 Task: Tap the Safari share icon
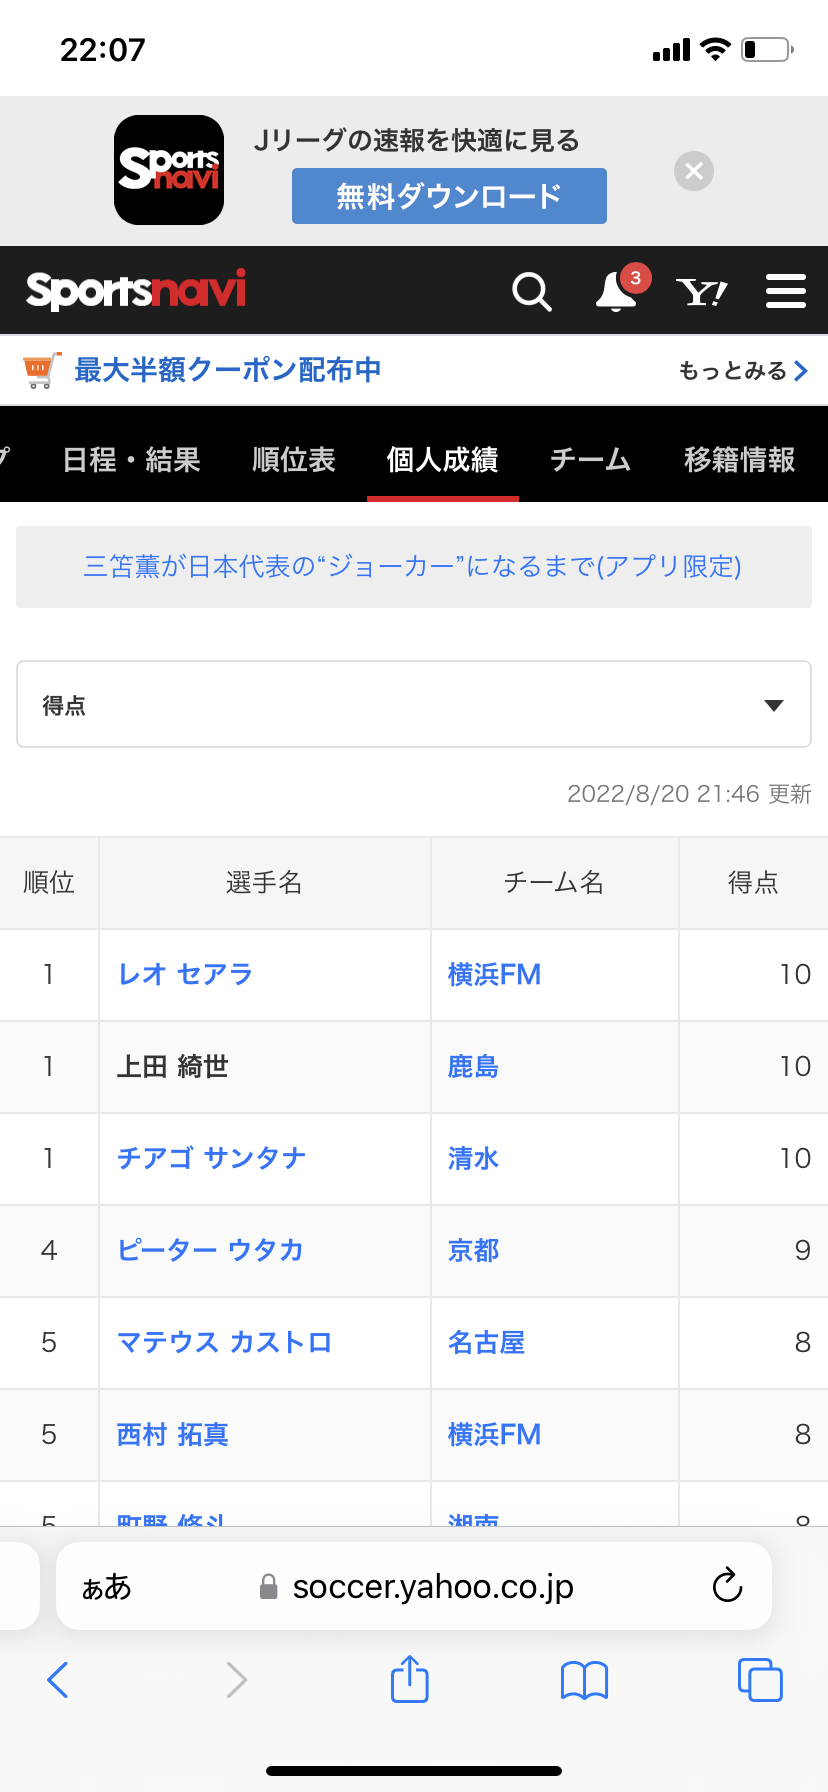409,1679
